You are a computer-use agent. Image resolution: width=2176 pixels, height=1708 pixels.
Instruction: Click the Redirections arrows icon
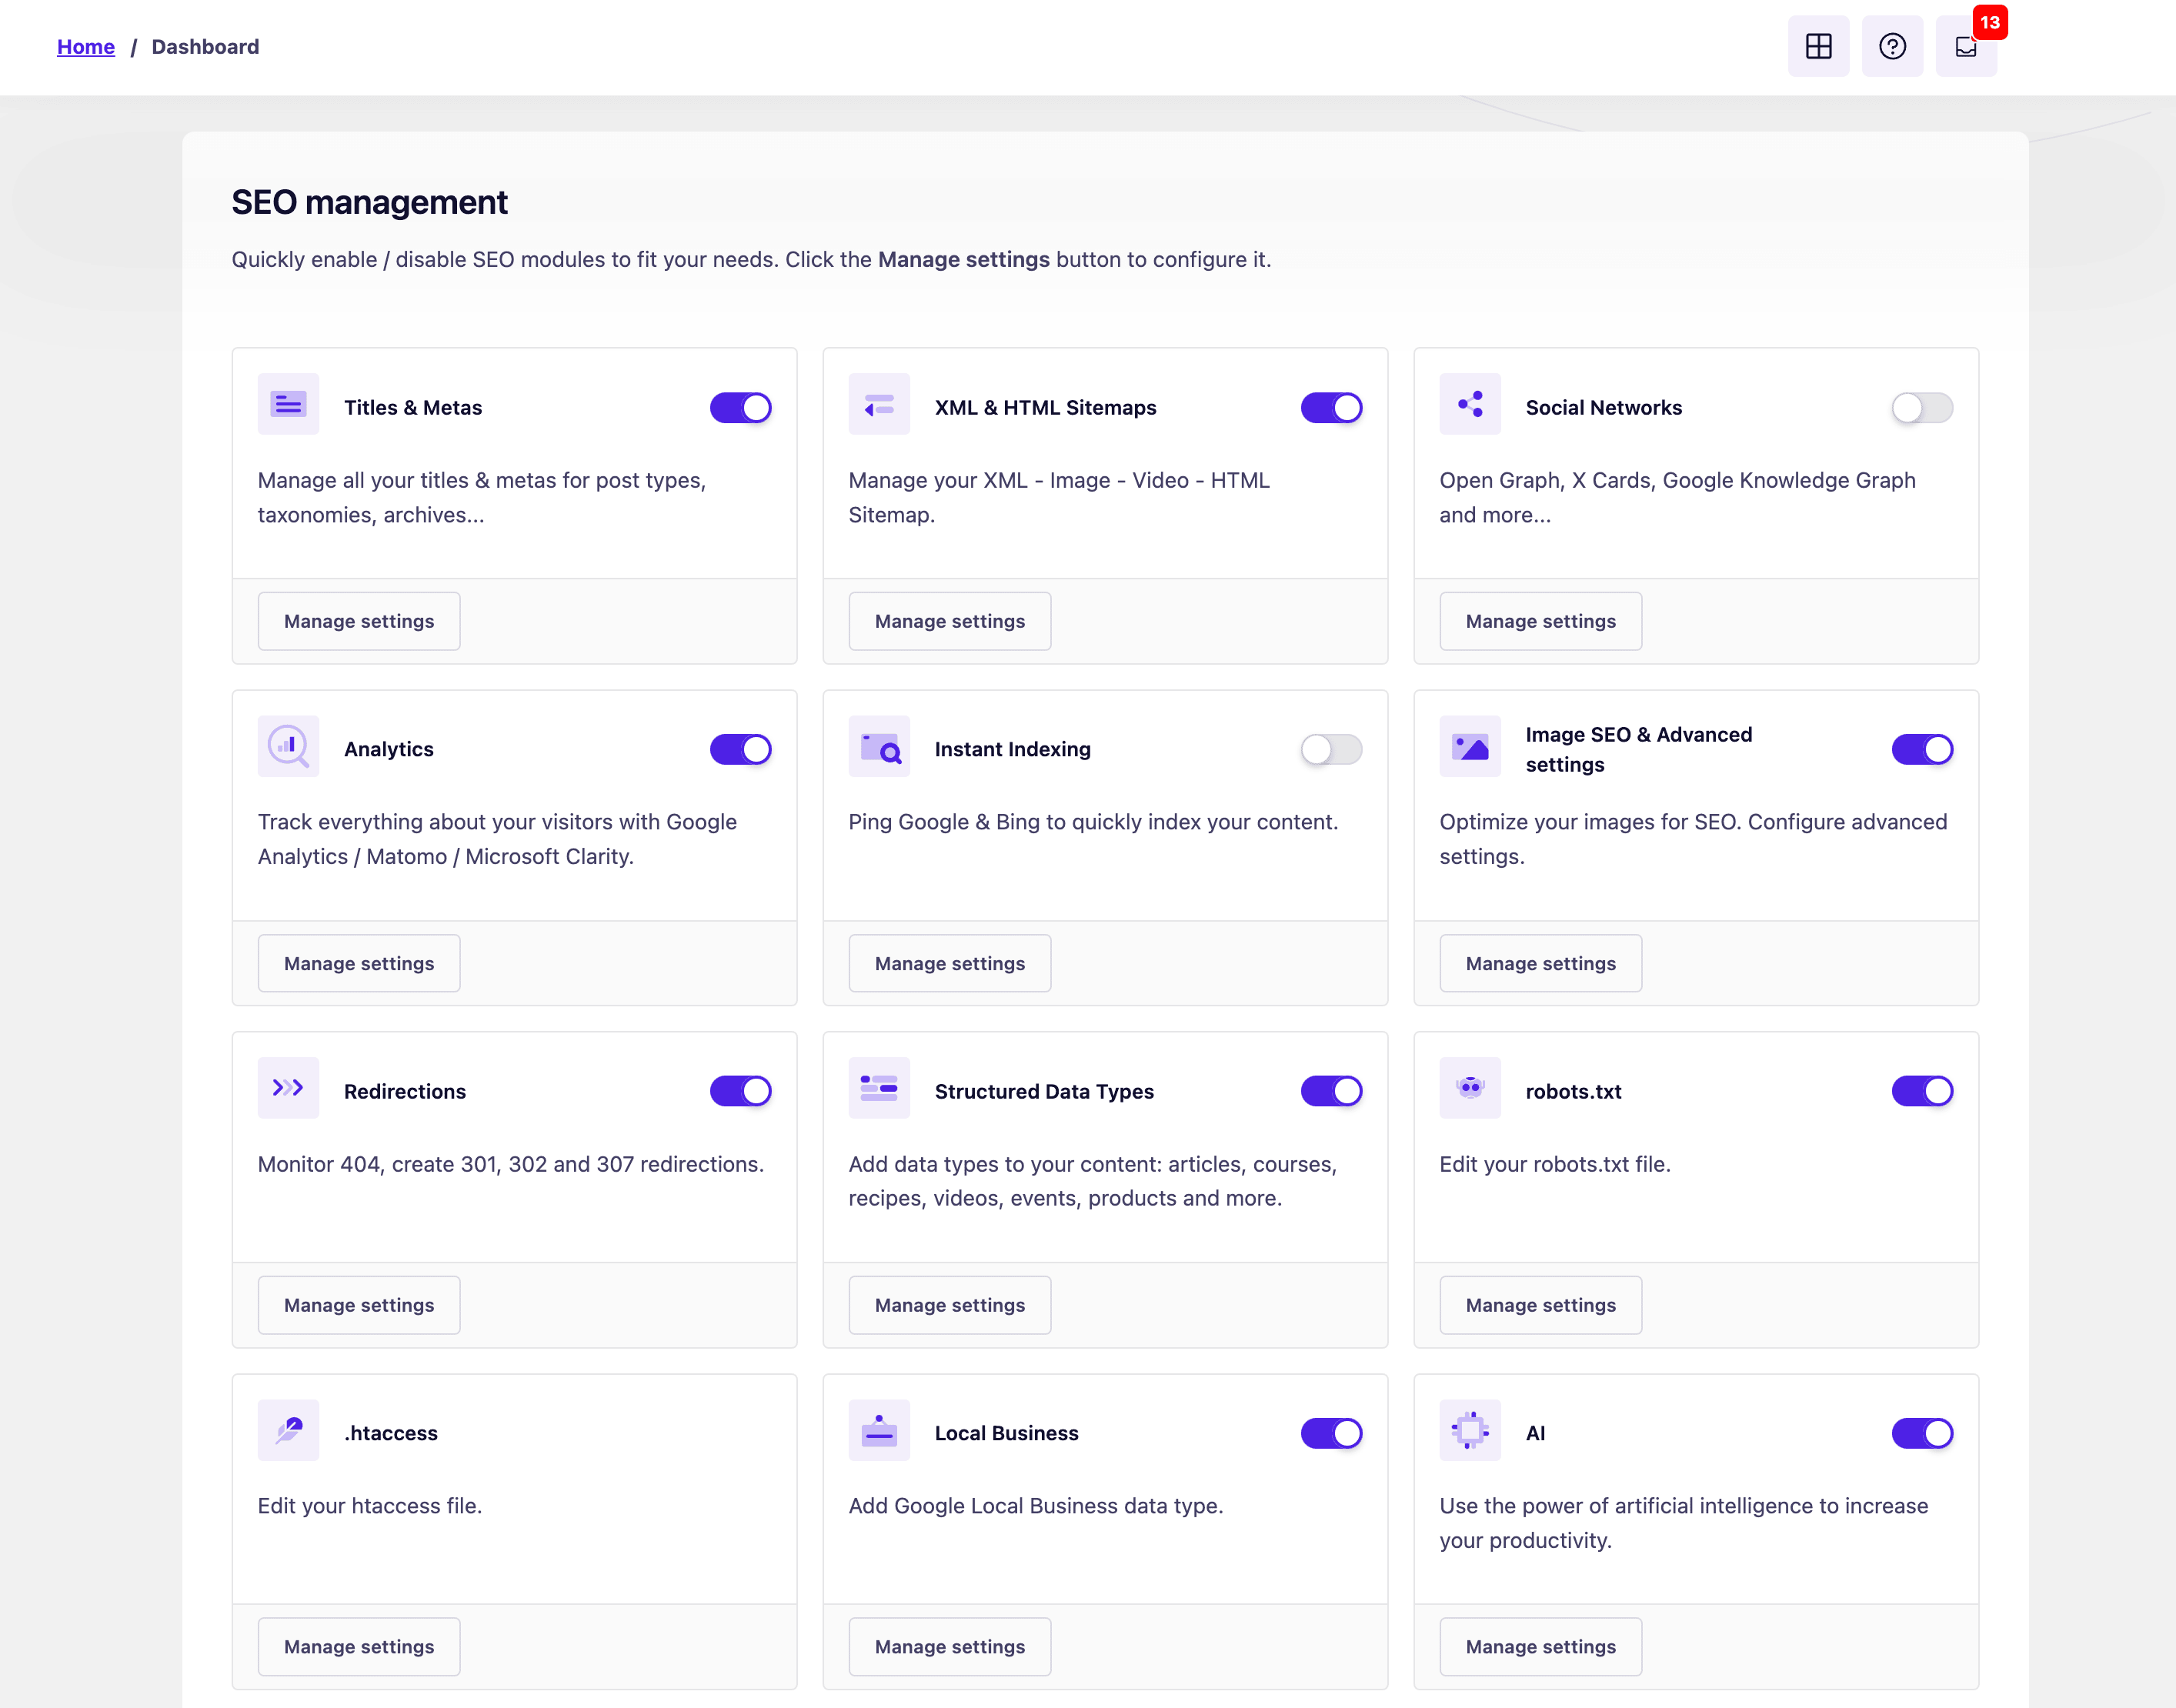pyautogui.click(x=288, y=1088)
